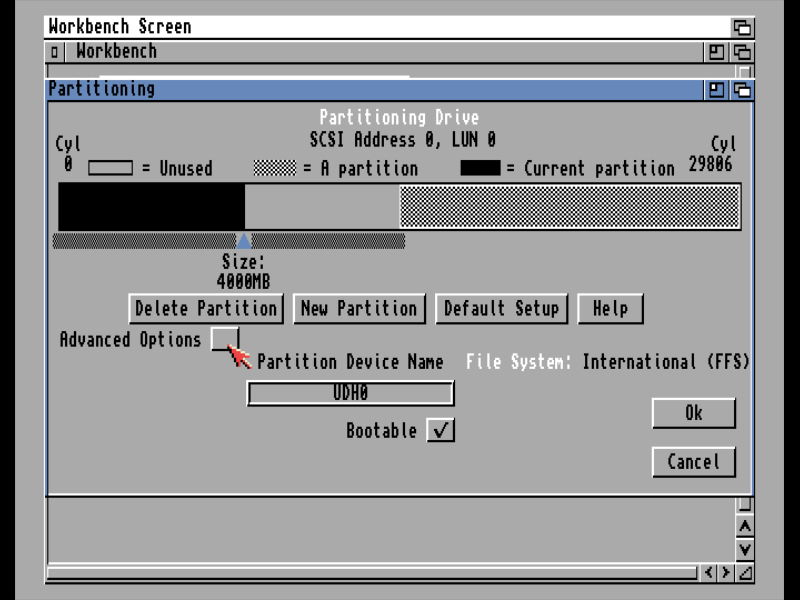The width and height of the screenshot is (800, 600).
Task: Click the Workbench window depth gadget
Action: [742, 51]
